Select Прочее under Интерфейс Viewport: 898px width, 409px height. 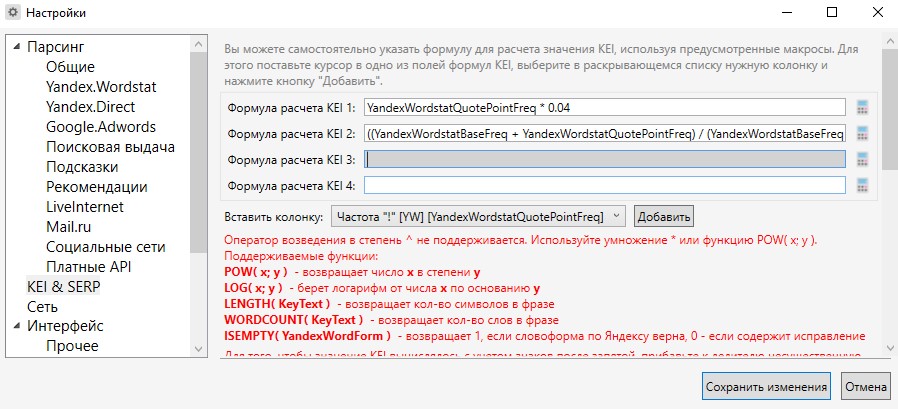(x=72, y=346)
